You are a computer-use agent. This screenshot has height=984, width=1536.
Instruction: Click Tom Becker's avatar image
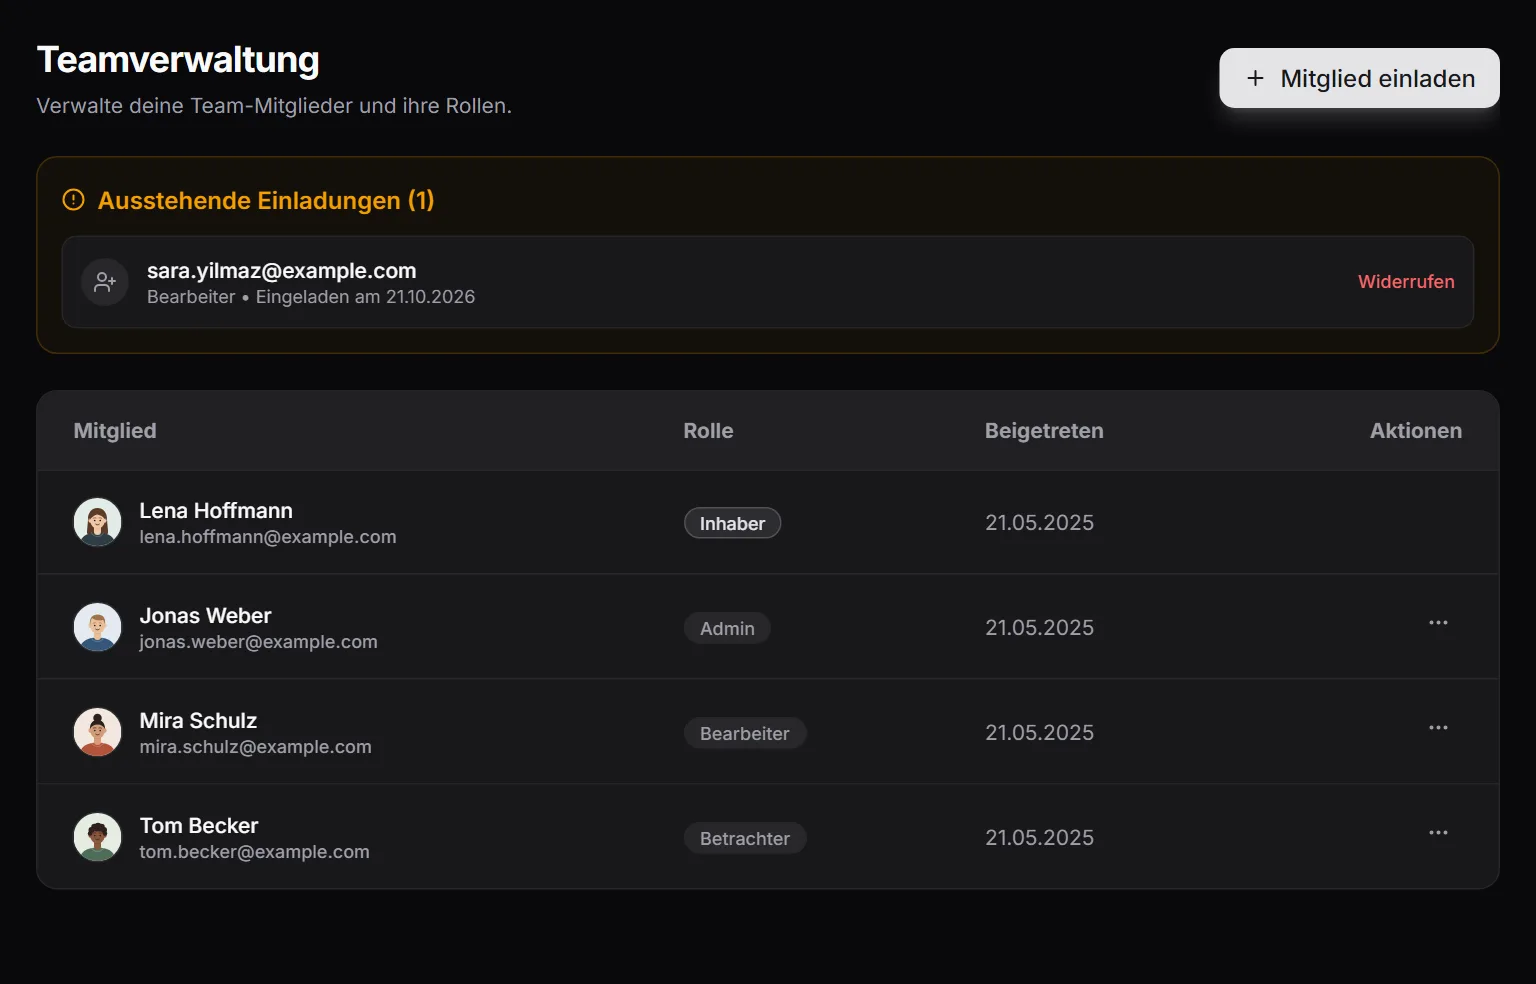click(98, 837)
